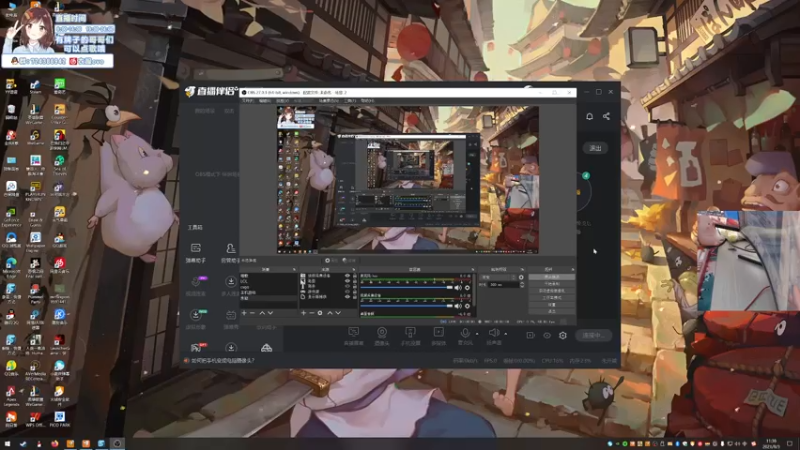Image resolution: width=800 pixels, height=450 pixels.
Task: Toggle the eye on the top OBS source
Action: pyautogui.click(x=347, y=276)
